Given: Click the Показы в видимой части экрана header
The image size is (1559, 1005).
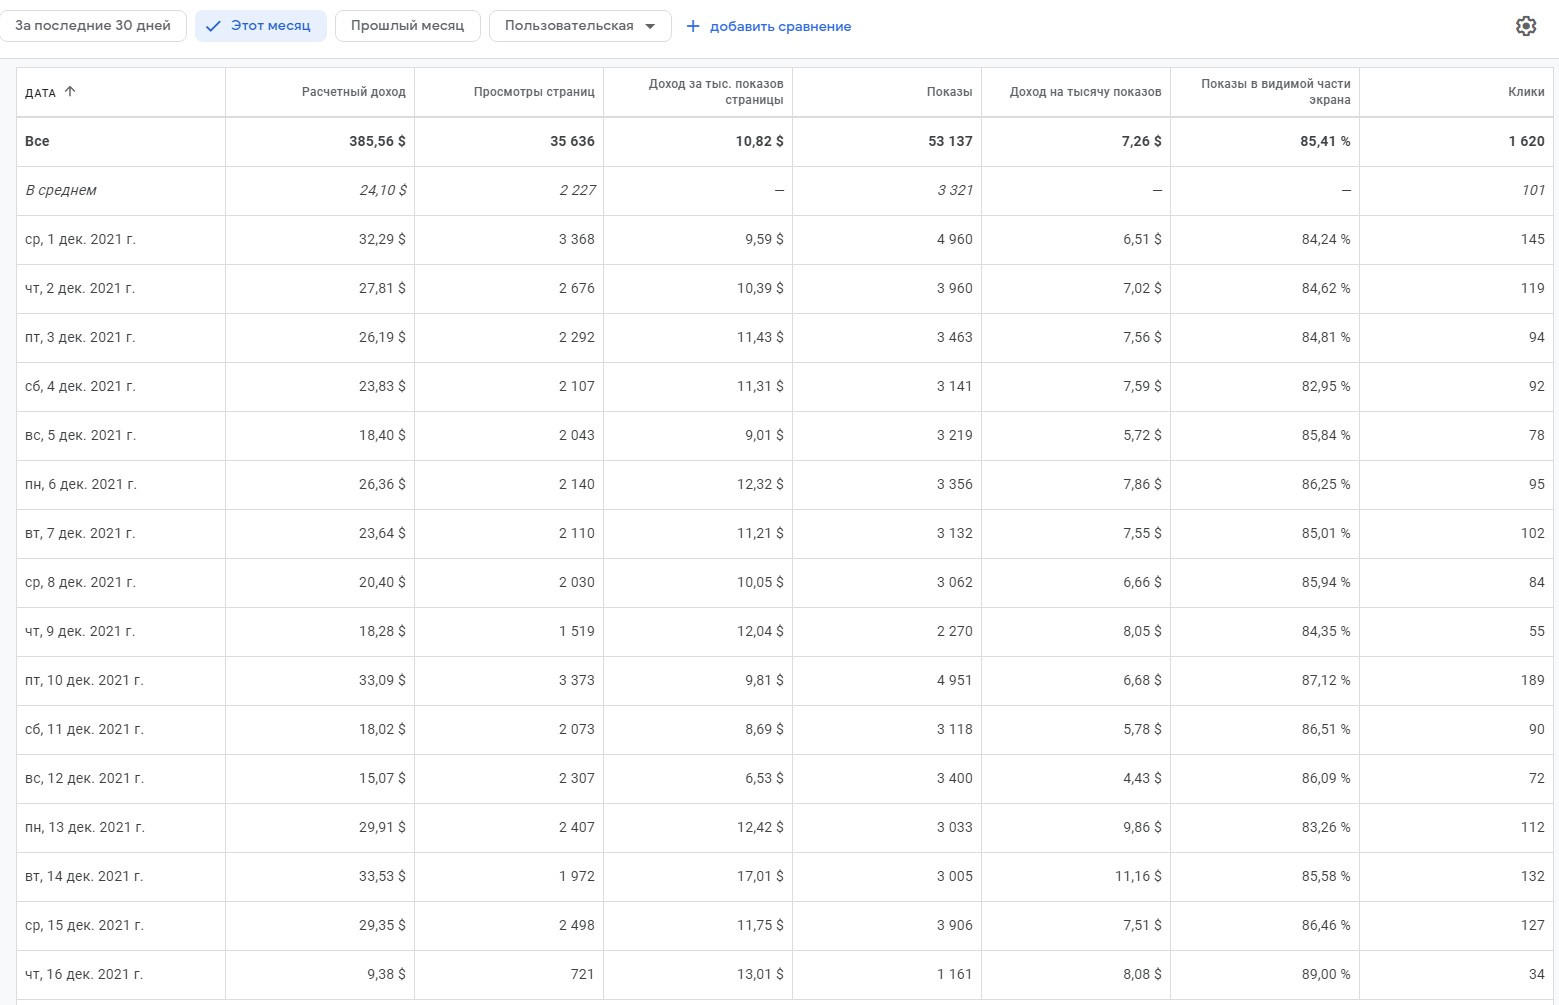Looking at the screenshot, I should click(1275, 92).
